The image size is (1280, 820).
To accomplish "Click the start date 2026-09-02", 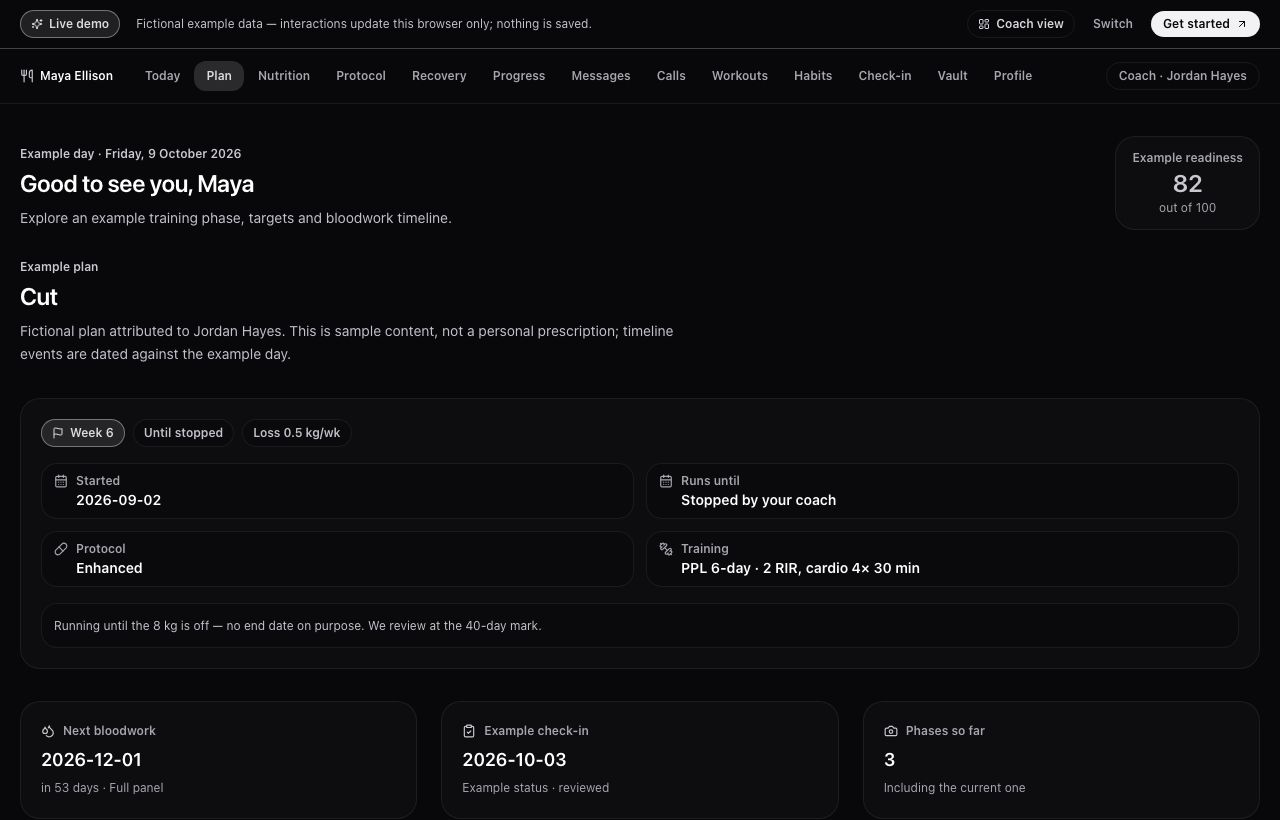I will [x=118, y=500].
